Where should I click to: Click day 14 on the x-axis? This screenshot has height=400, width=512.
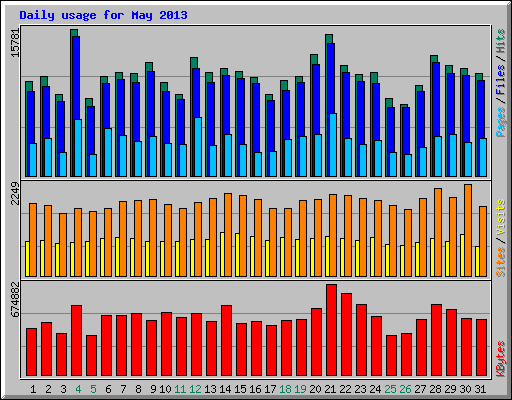[x=225, y=389]
